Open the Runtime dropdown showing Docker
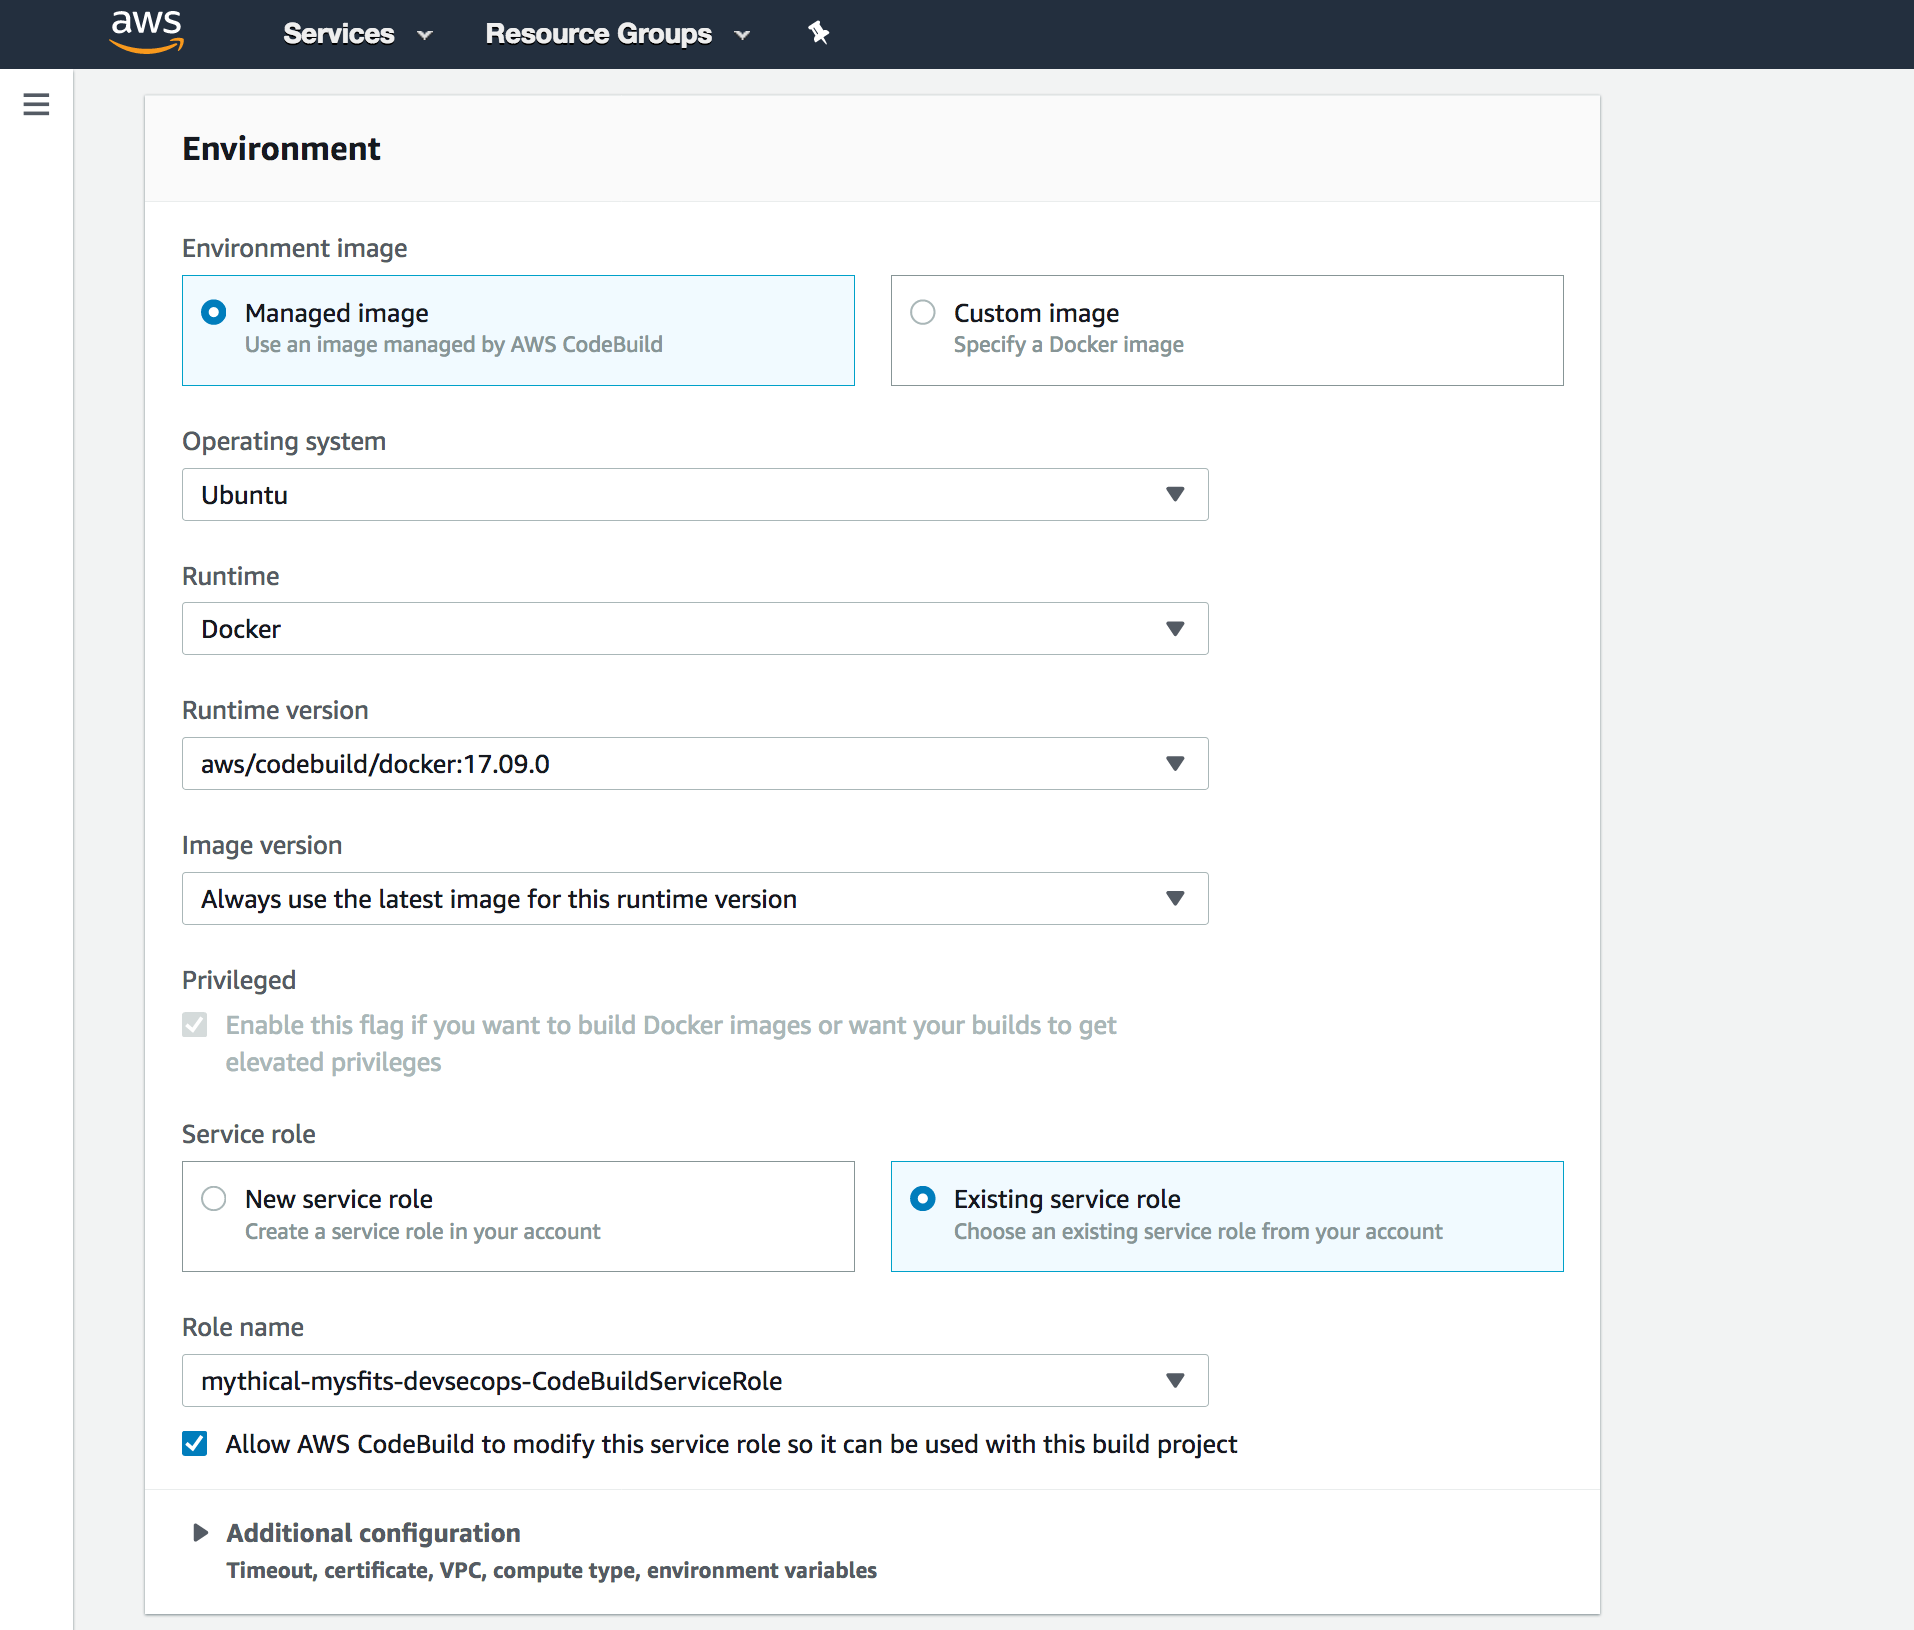Viewport: 1914px width, 1630px height. coord(695,629)
